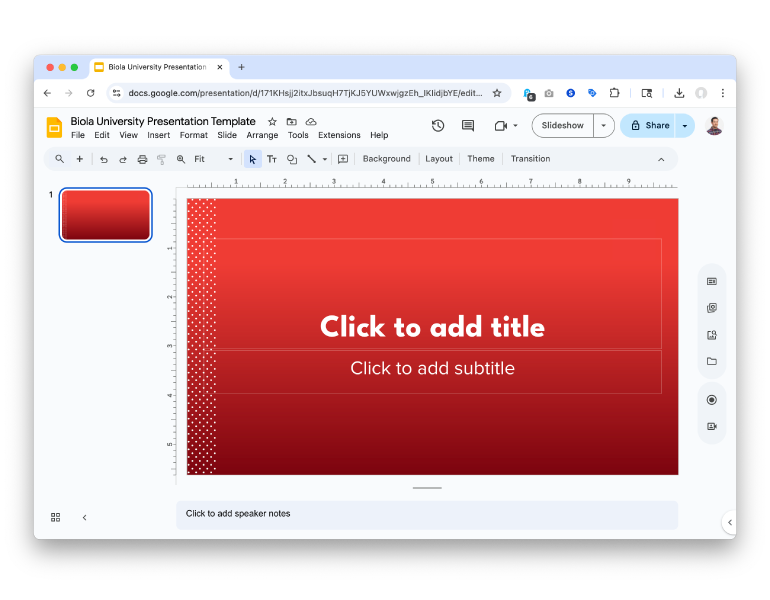Open the Tools menu
770x600 pixels.
298,135
